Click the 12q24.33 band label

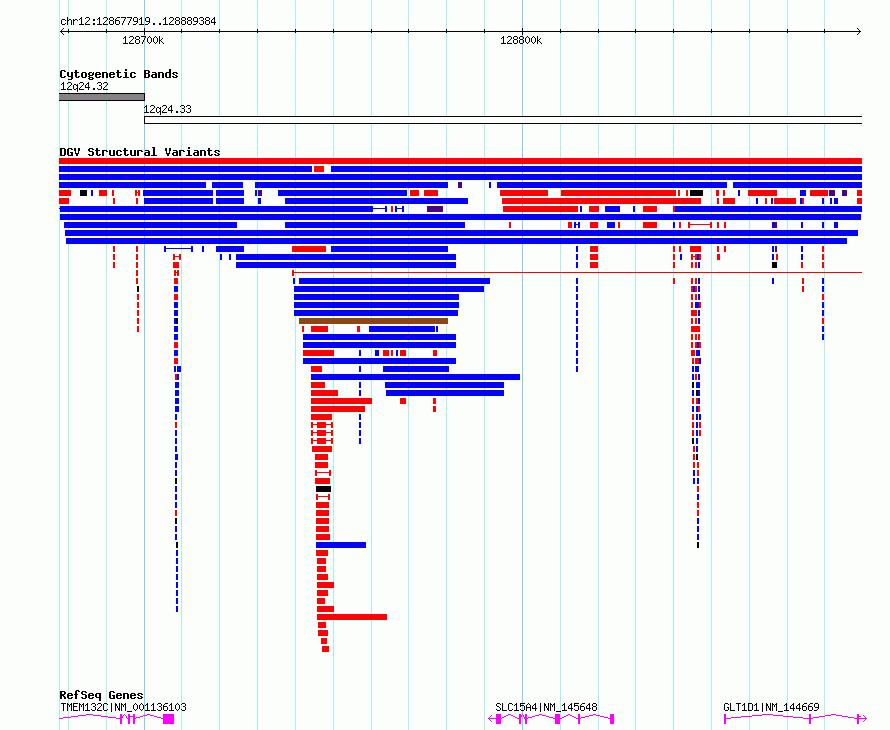pyautogui.click(x=167, y=109)
